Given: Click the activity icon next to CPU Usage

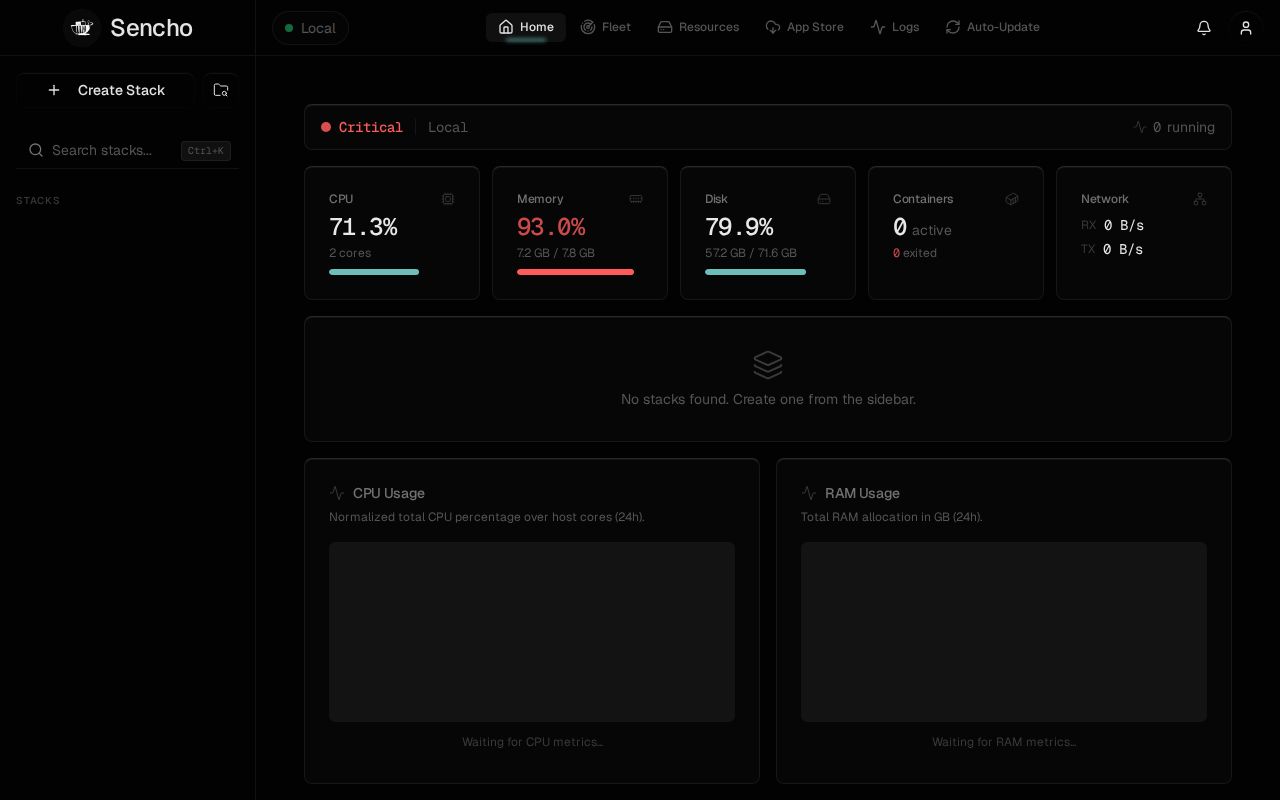Looking at the screenshot, I should (337, 493).
